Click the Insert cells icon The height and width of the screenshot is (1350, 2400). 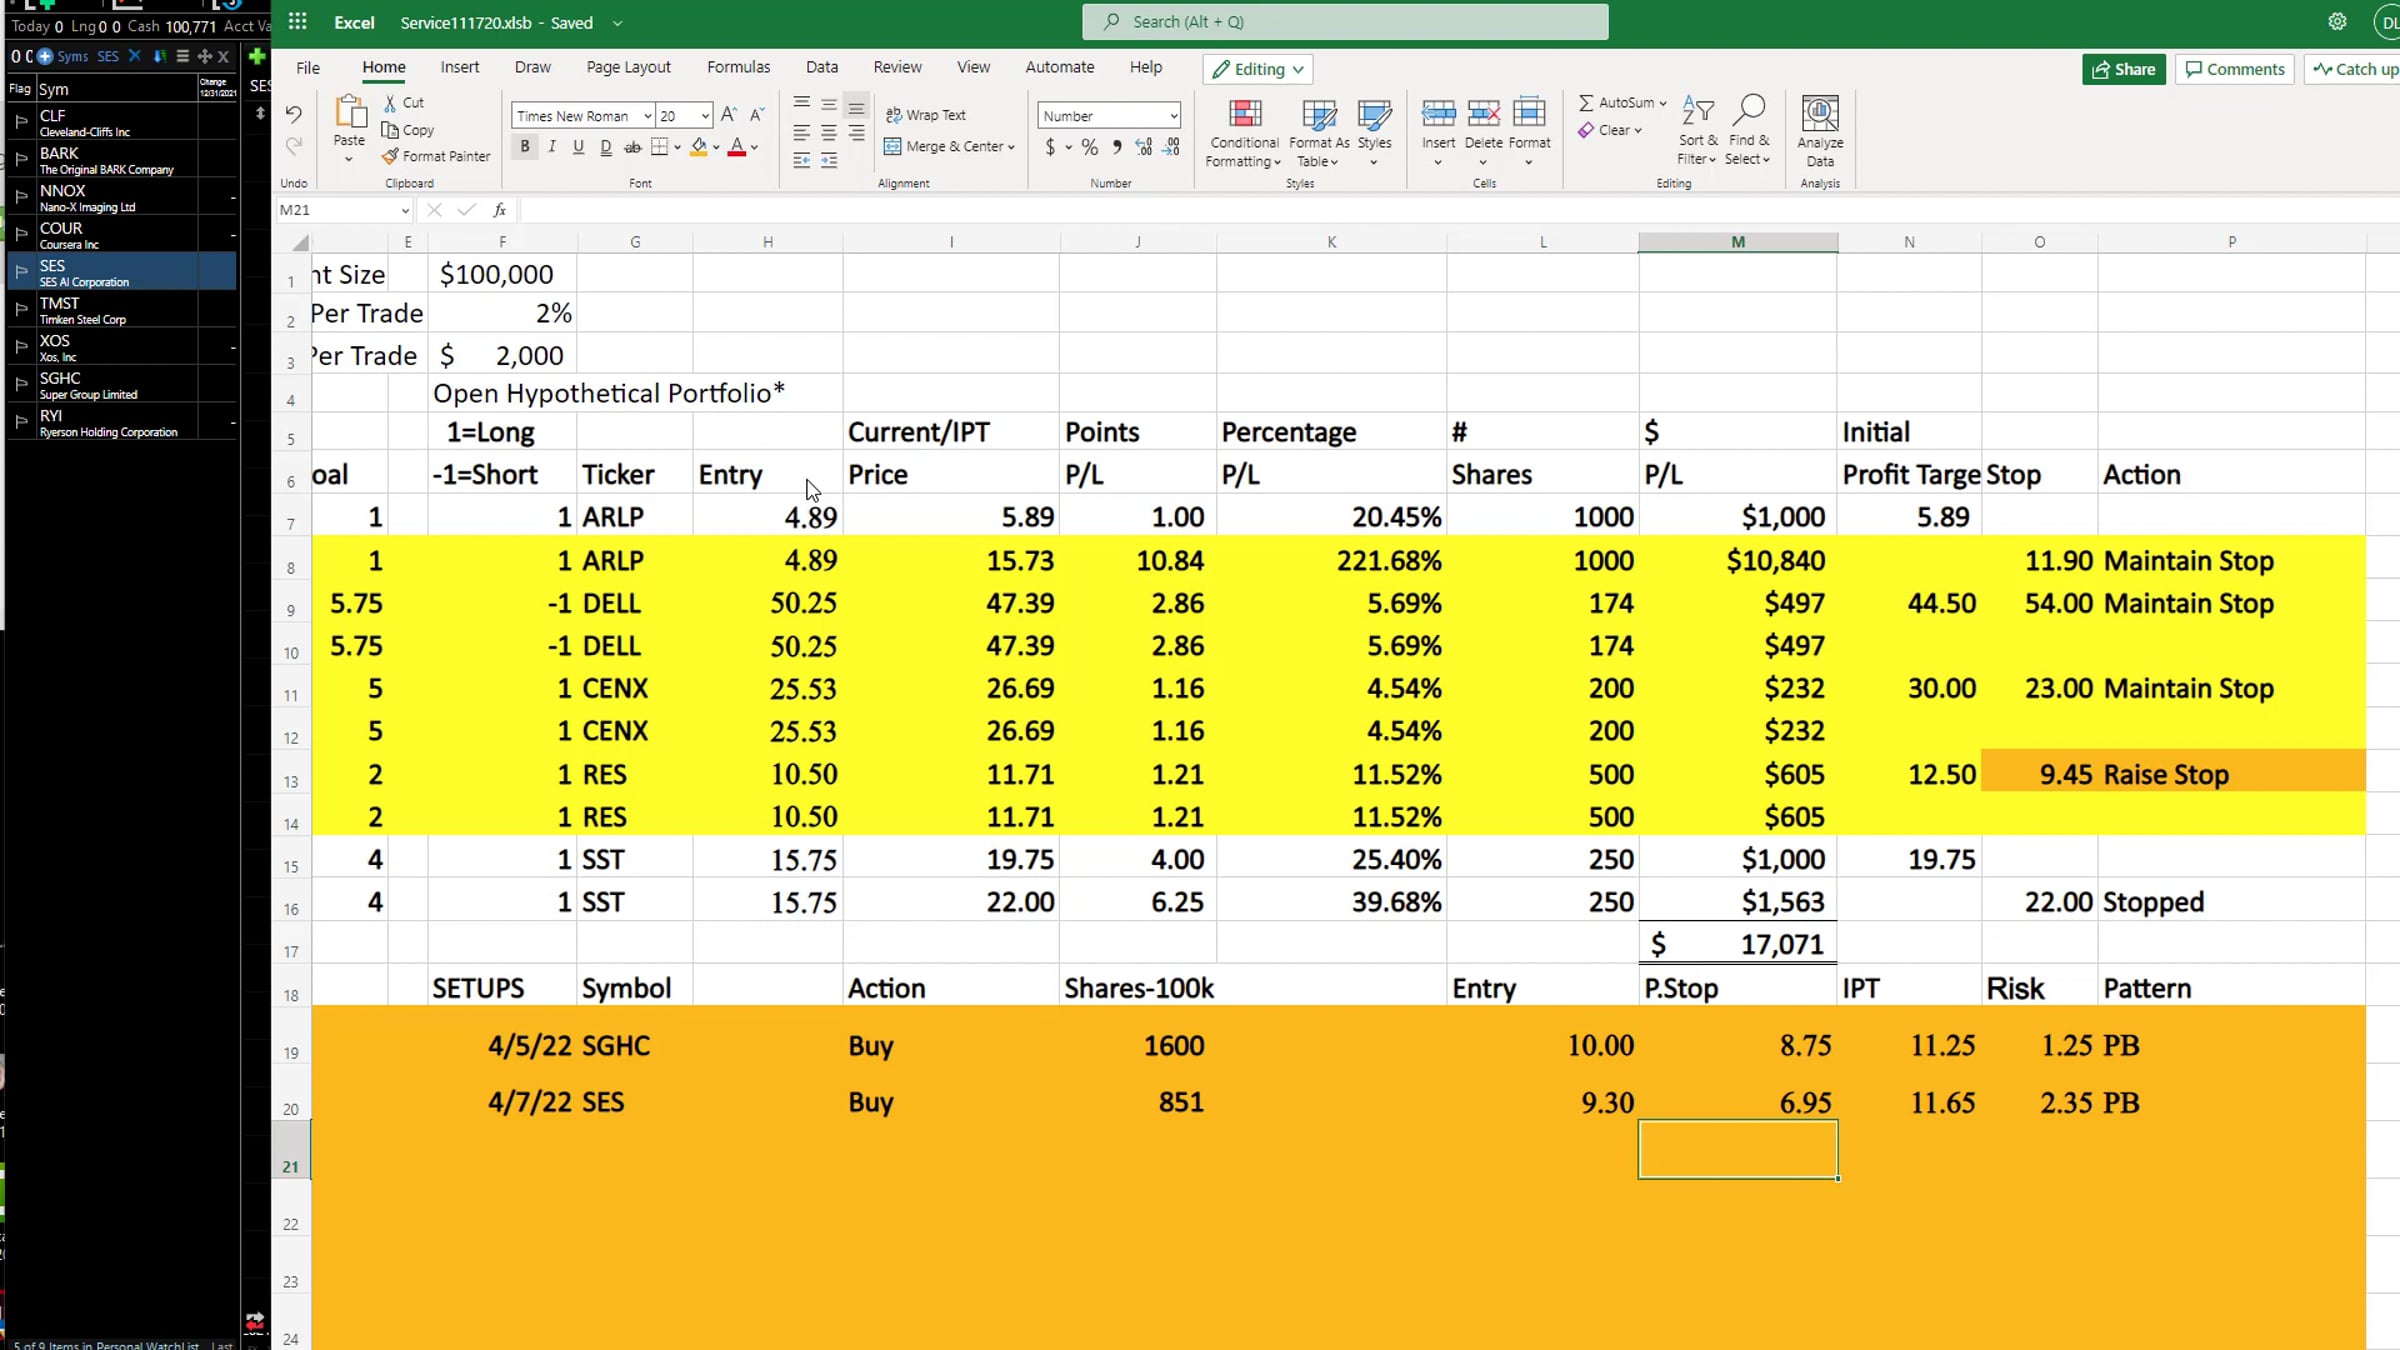1438,113
